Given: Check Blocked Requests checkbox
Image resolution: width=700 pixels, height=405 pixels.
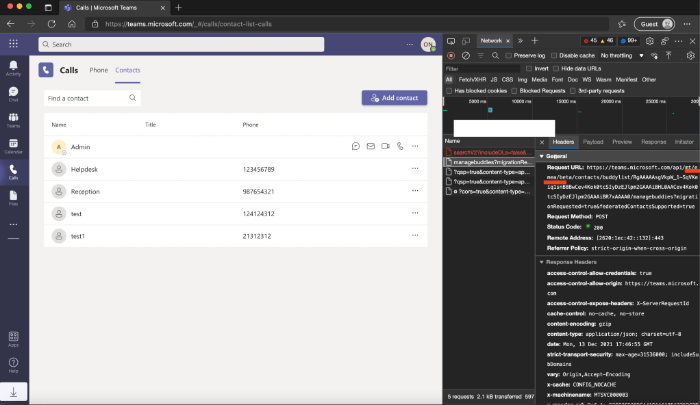Looking at the screenshot, I should tap(514, 91).
